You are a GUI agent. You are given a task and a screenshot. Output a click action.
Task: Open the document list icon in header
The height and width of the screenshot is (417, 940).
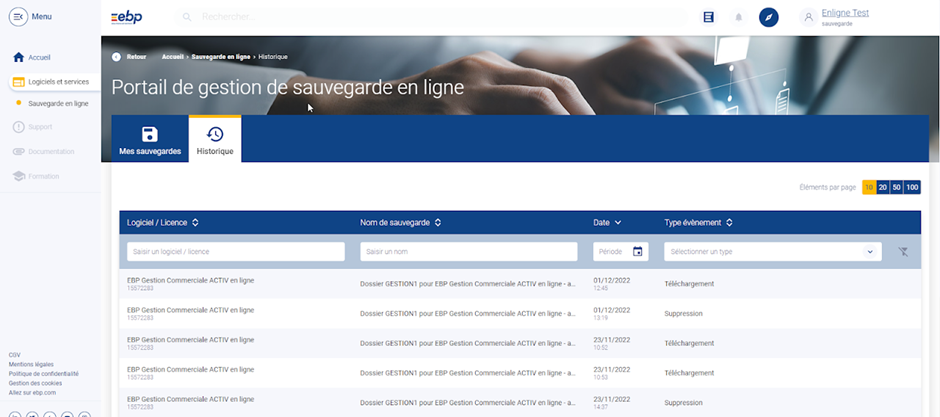(x=709, y=17)
